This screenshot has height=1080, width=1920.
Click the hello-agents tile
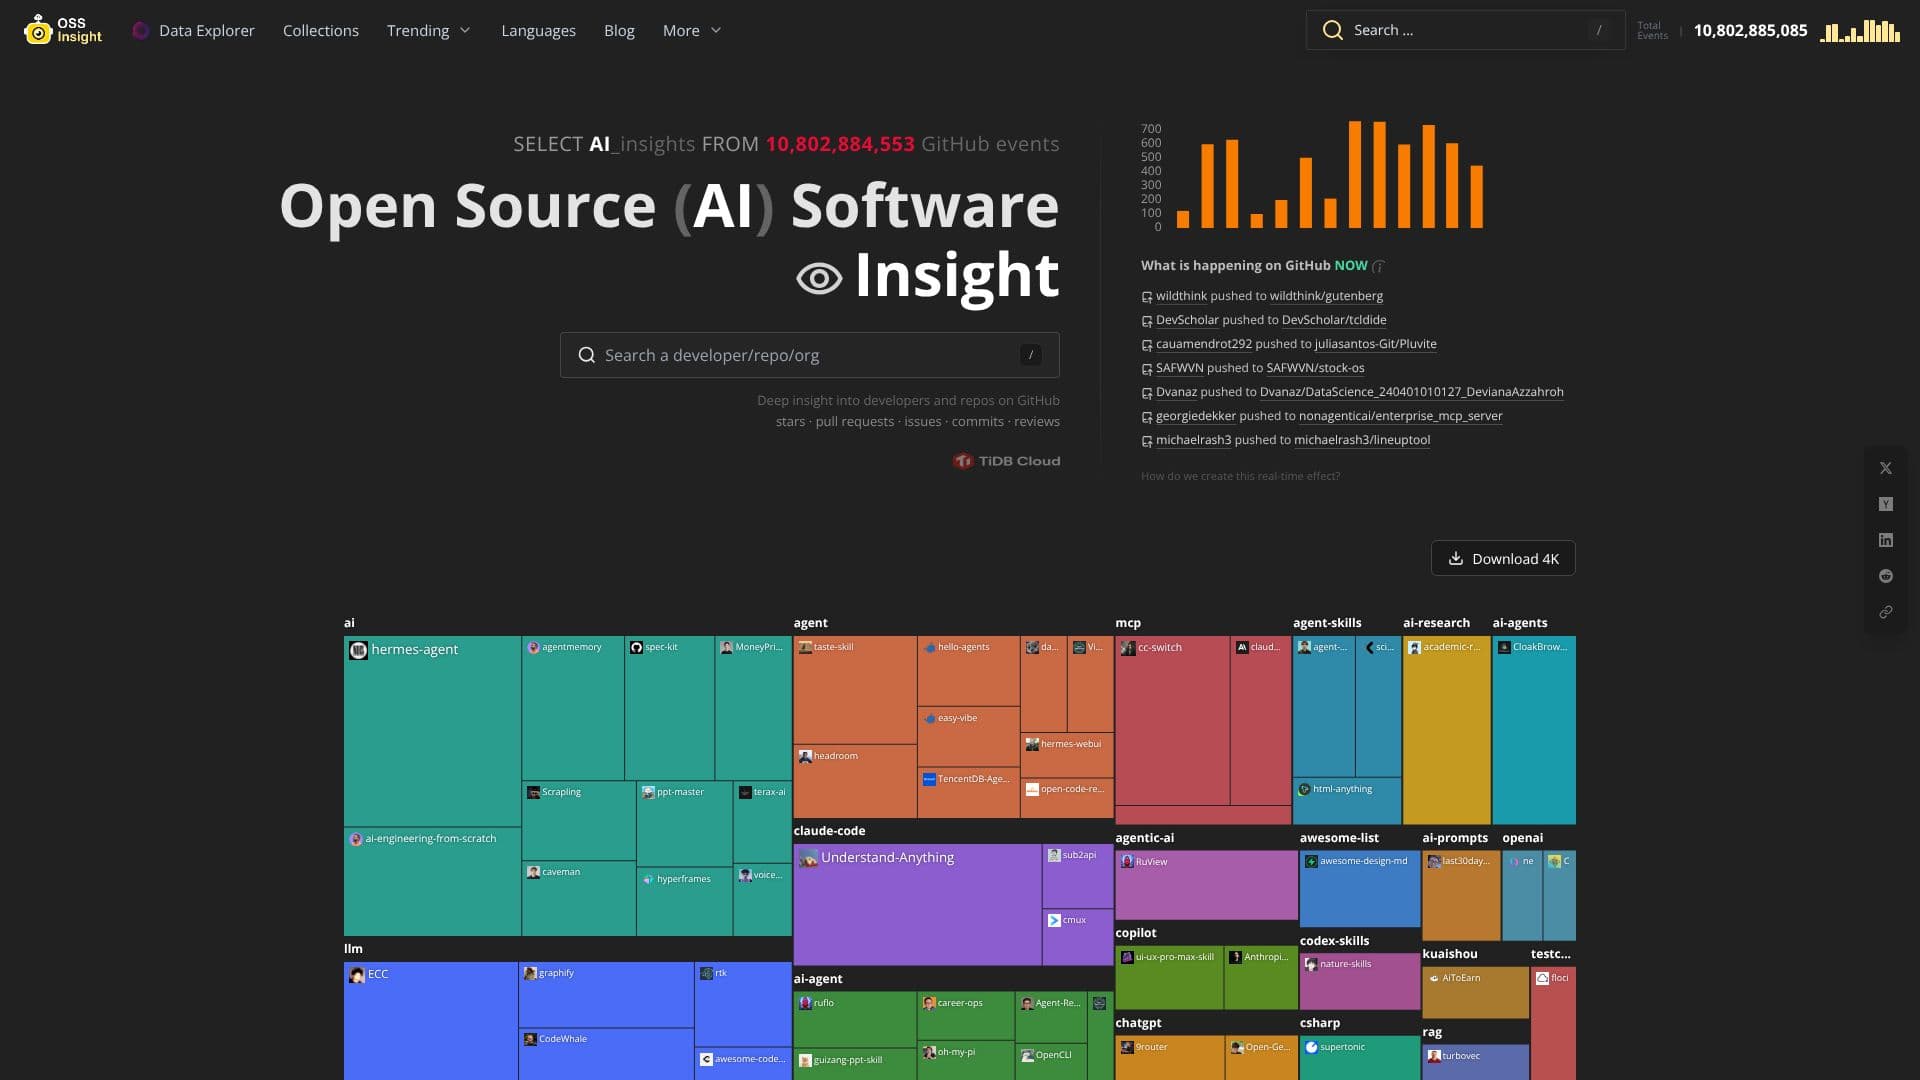point(968,671)
